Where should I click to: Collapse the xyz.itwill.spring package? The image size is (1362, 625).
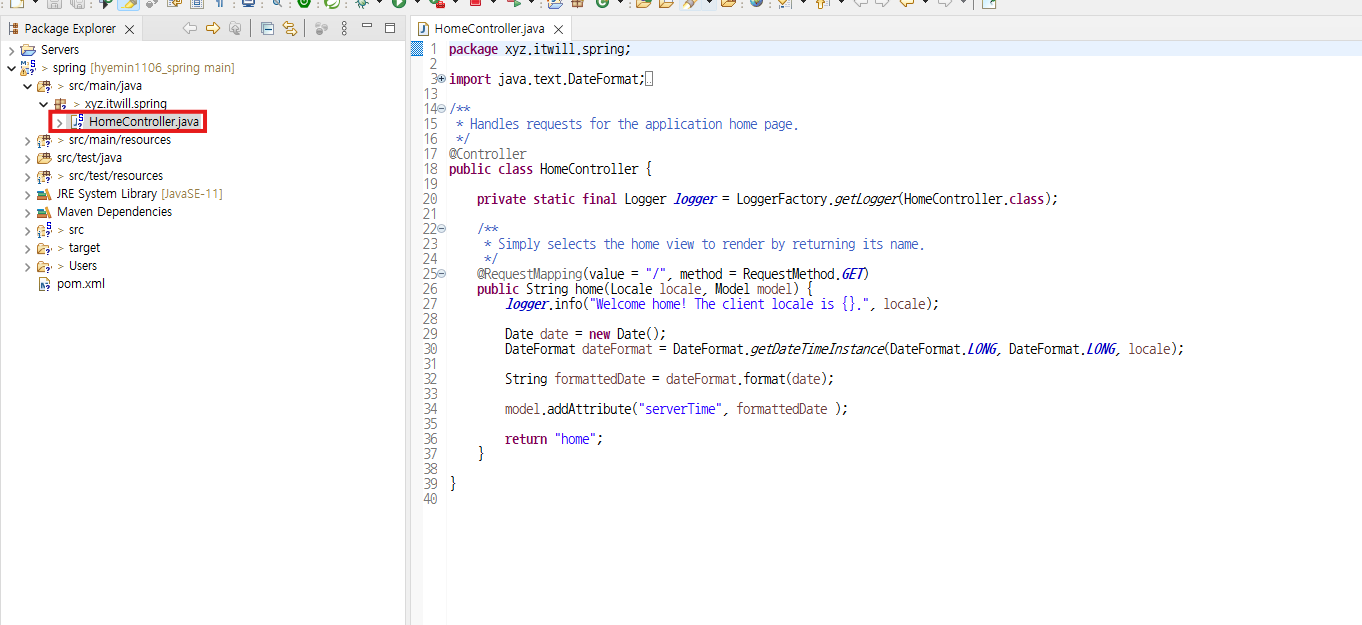coord(43,104)
